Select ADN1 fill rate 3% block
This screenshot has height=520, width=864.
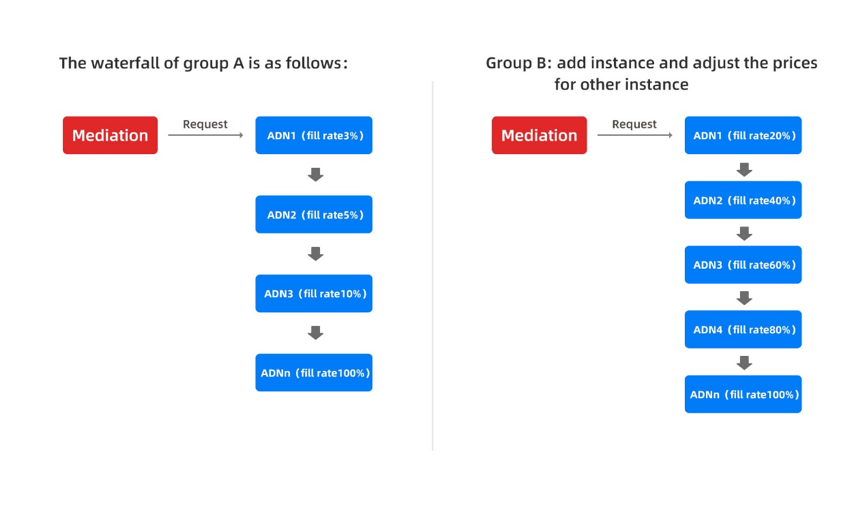pos(314,135)
